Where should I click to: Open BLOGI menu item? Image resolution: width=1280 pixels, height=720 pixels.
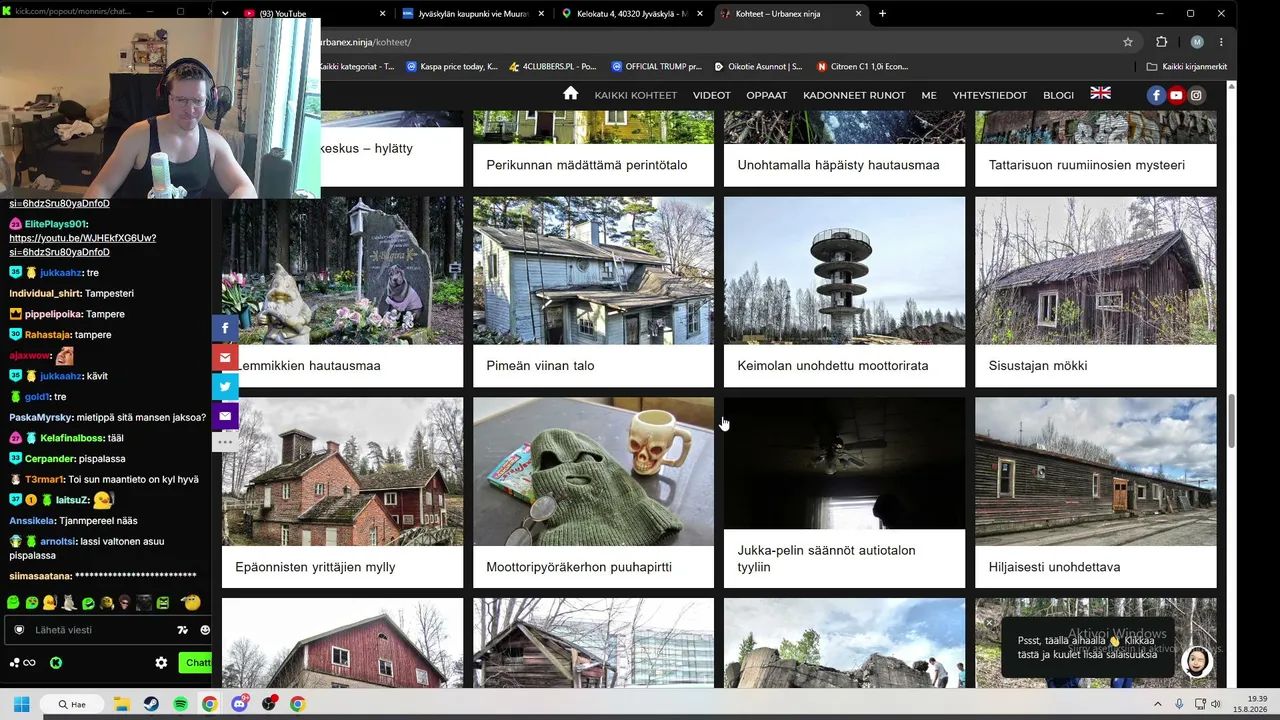coord(1058,95)
